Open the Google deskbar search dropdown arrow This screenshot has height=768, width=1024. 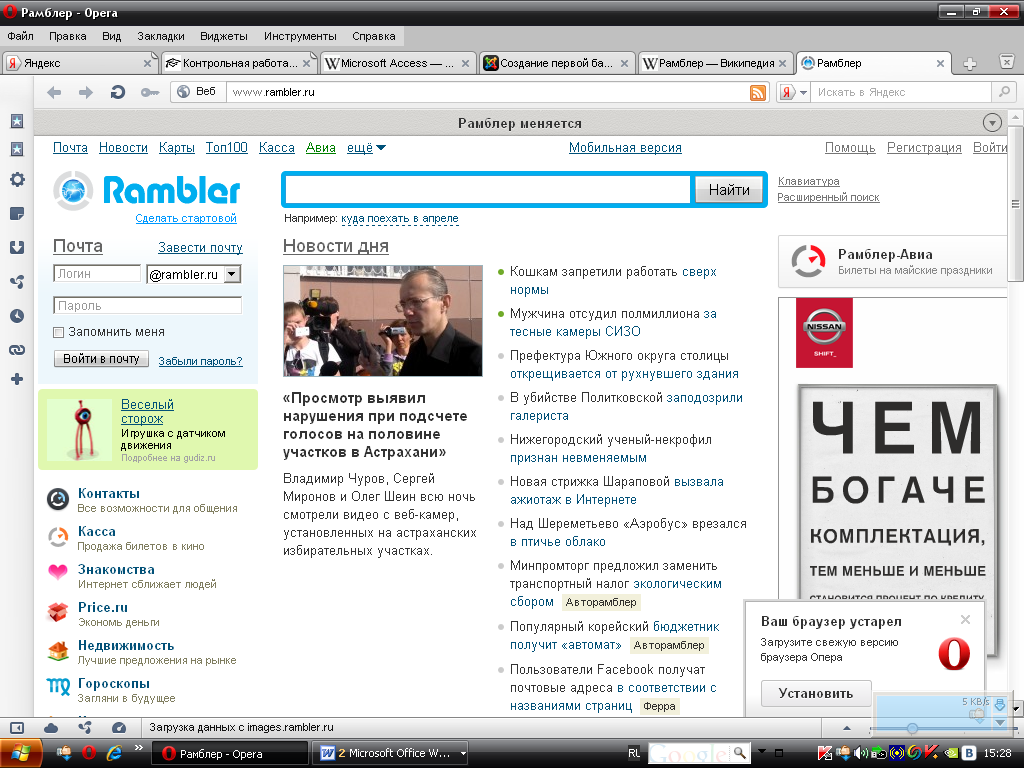761,752
